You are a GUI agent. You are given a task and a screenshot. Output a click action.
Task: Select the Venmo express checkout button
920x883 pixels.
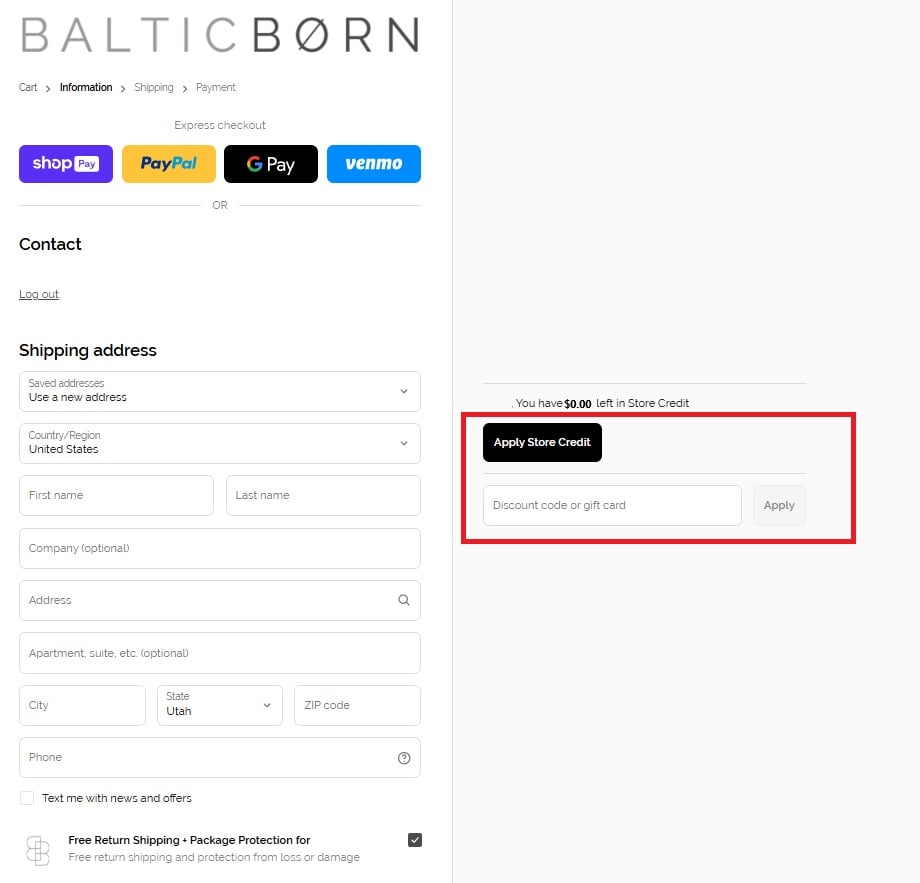[373, 164]
